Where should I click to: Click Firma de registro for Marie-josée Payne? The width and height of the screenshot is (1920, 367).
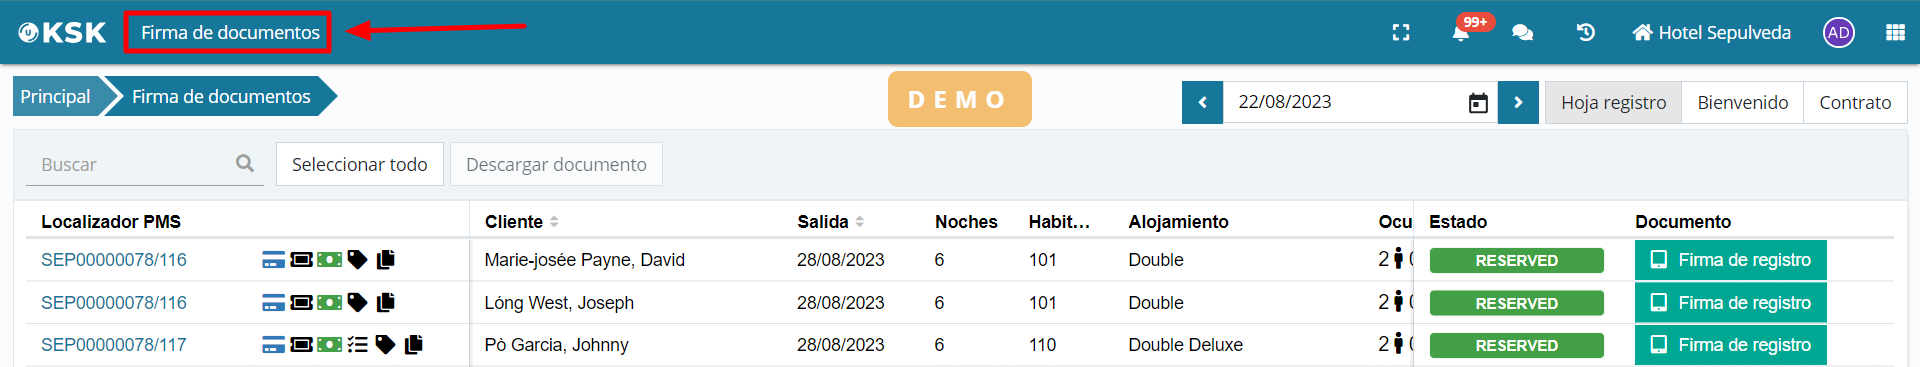click(x=1731, y=260)
